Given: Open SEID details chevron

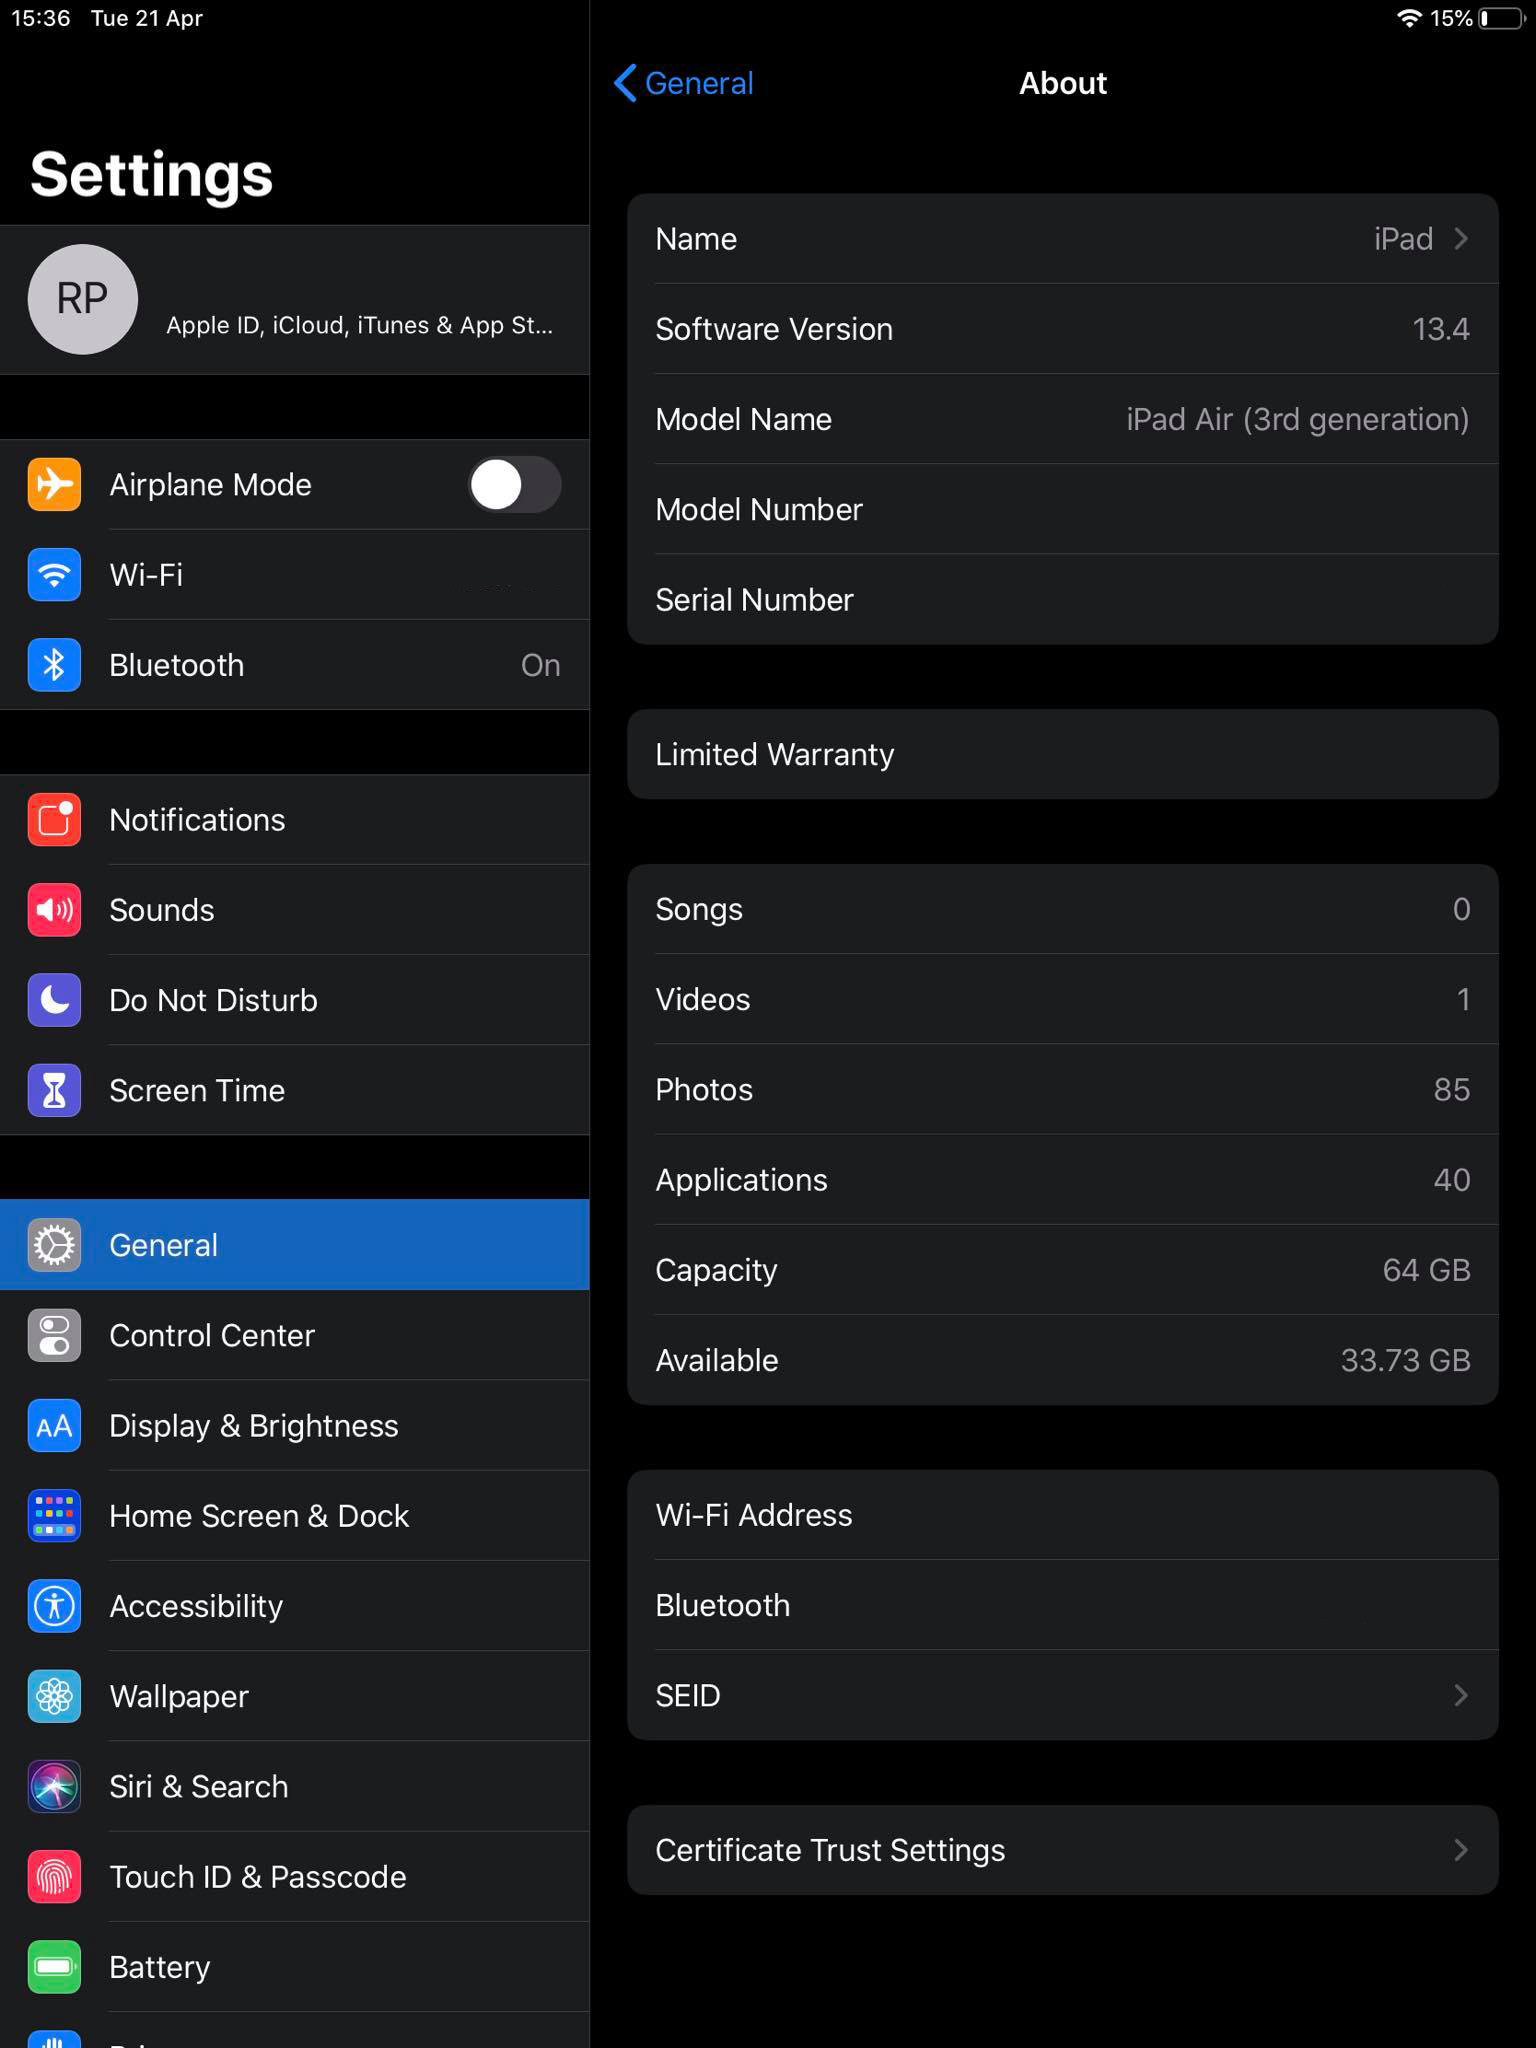Looking at the screenshot, I should pos(1460,1695).
